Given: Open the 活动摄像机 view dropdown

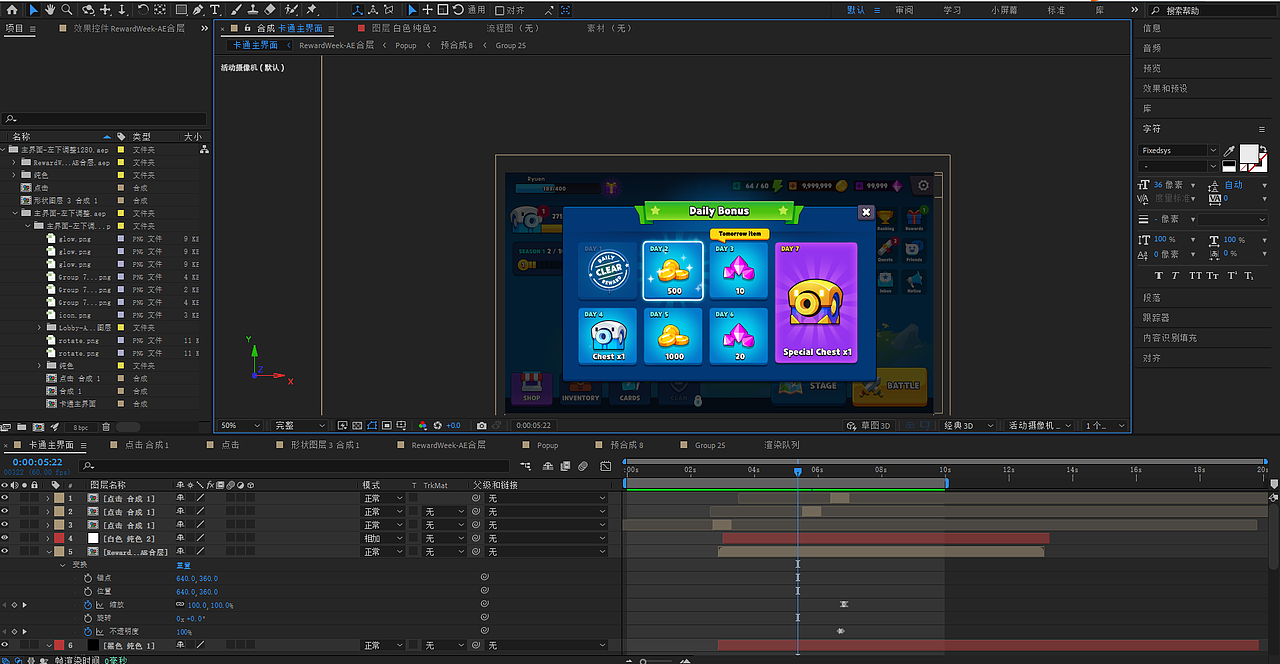Looking at the screenshot, I should pyautogui.click(x=1042, y=425).
